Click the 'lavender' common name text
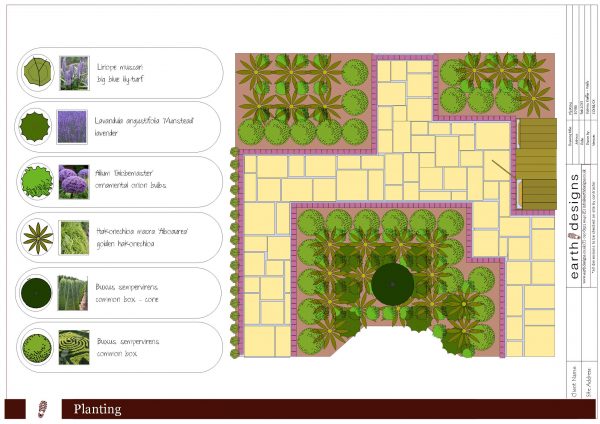The height and width of the screenshot is (424, 600). pyautogui.click(x=106, y=133)
